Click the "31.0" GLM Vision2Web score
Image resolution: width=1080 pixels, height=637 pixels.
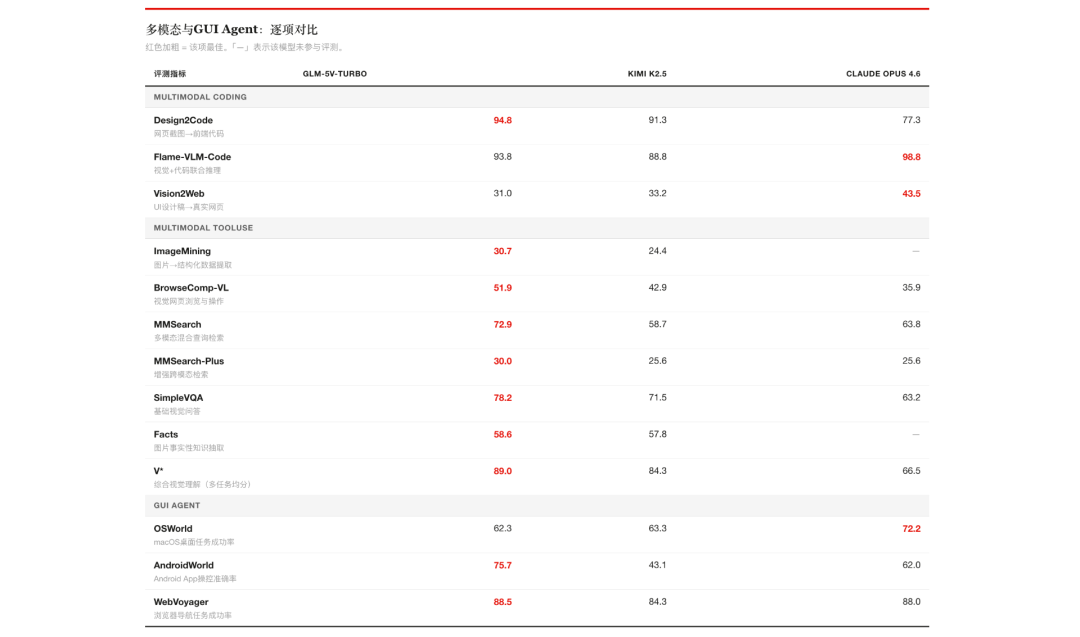click(503, 193)
